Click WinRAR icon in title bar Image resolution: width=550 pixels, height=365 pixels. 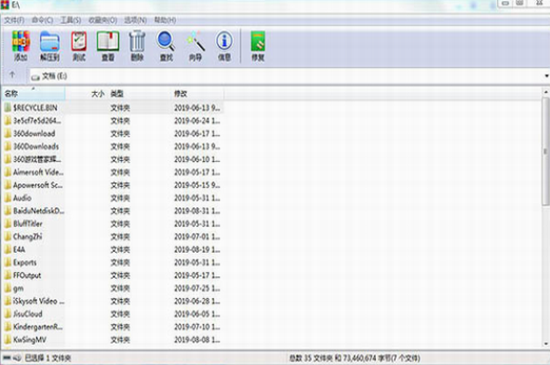click(x=5, y=5)
